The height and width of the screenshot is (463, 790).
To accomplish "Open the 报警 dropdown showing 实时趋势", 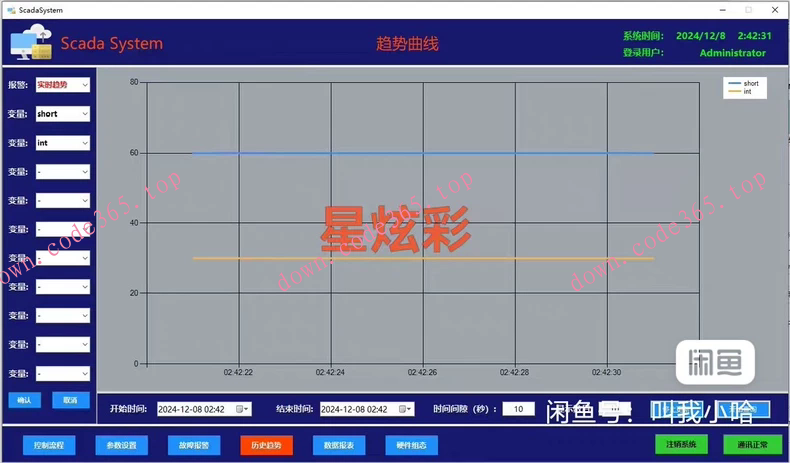I will (62, 85).
